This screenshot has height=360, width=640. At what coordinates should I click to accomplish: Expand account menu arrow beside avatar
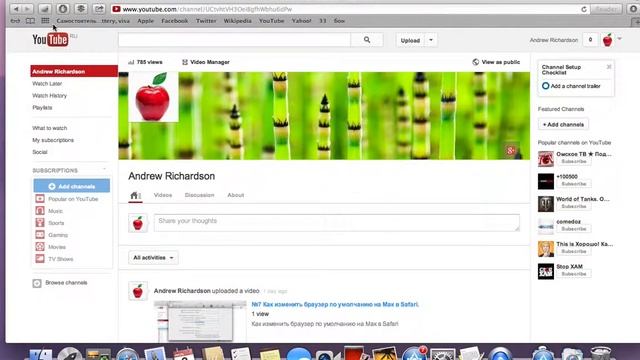click(x=619, y=39)
